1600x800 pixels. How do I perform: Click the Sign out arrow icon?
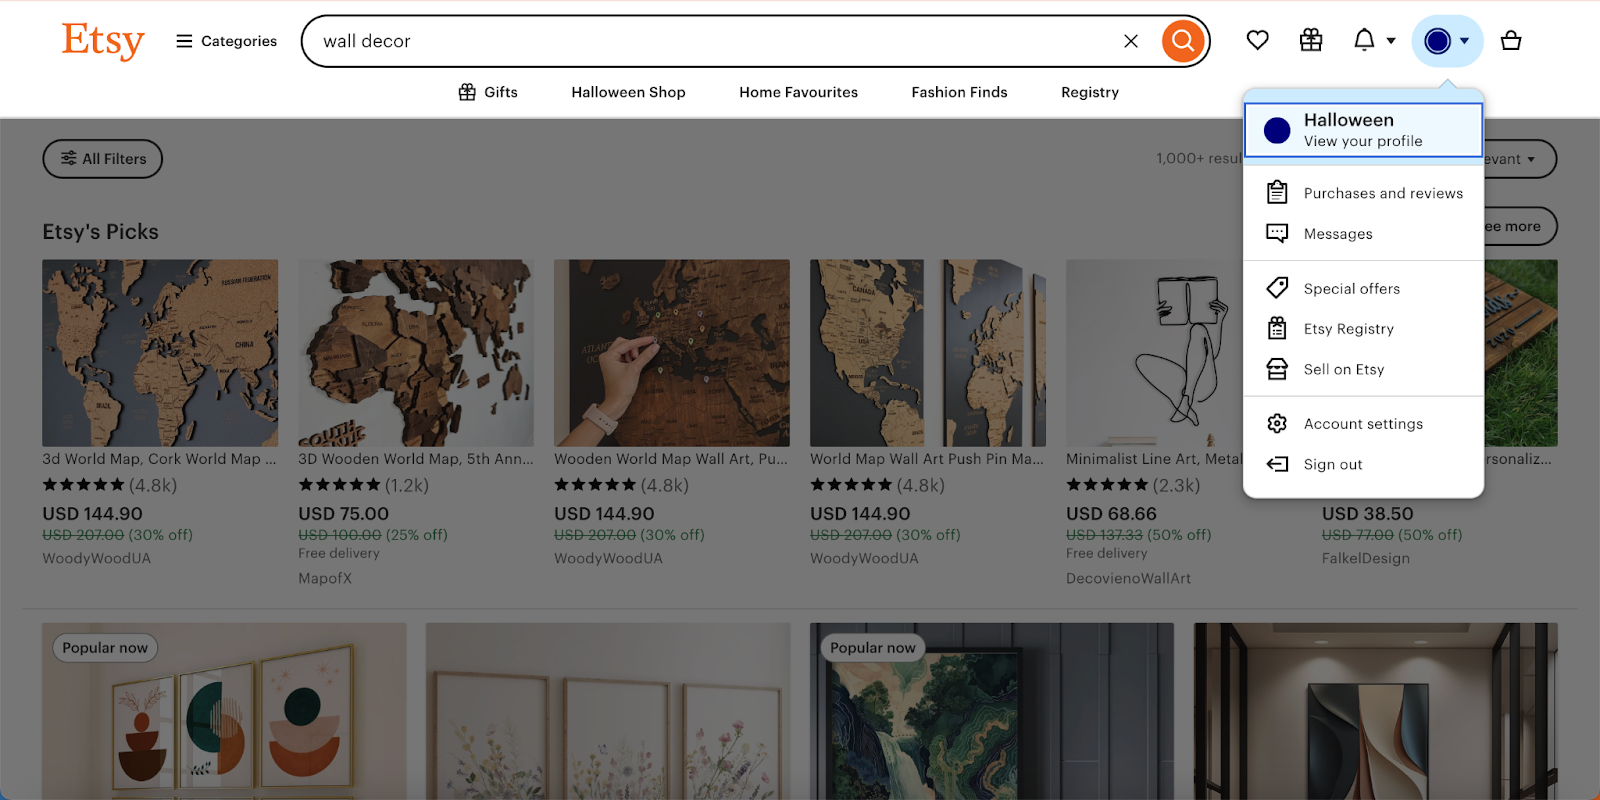1277,464
